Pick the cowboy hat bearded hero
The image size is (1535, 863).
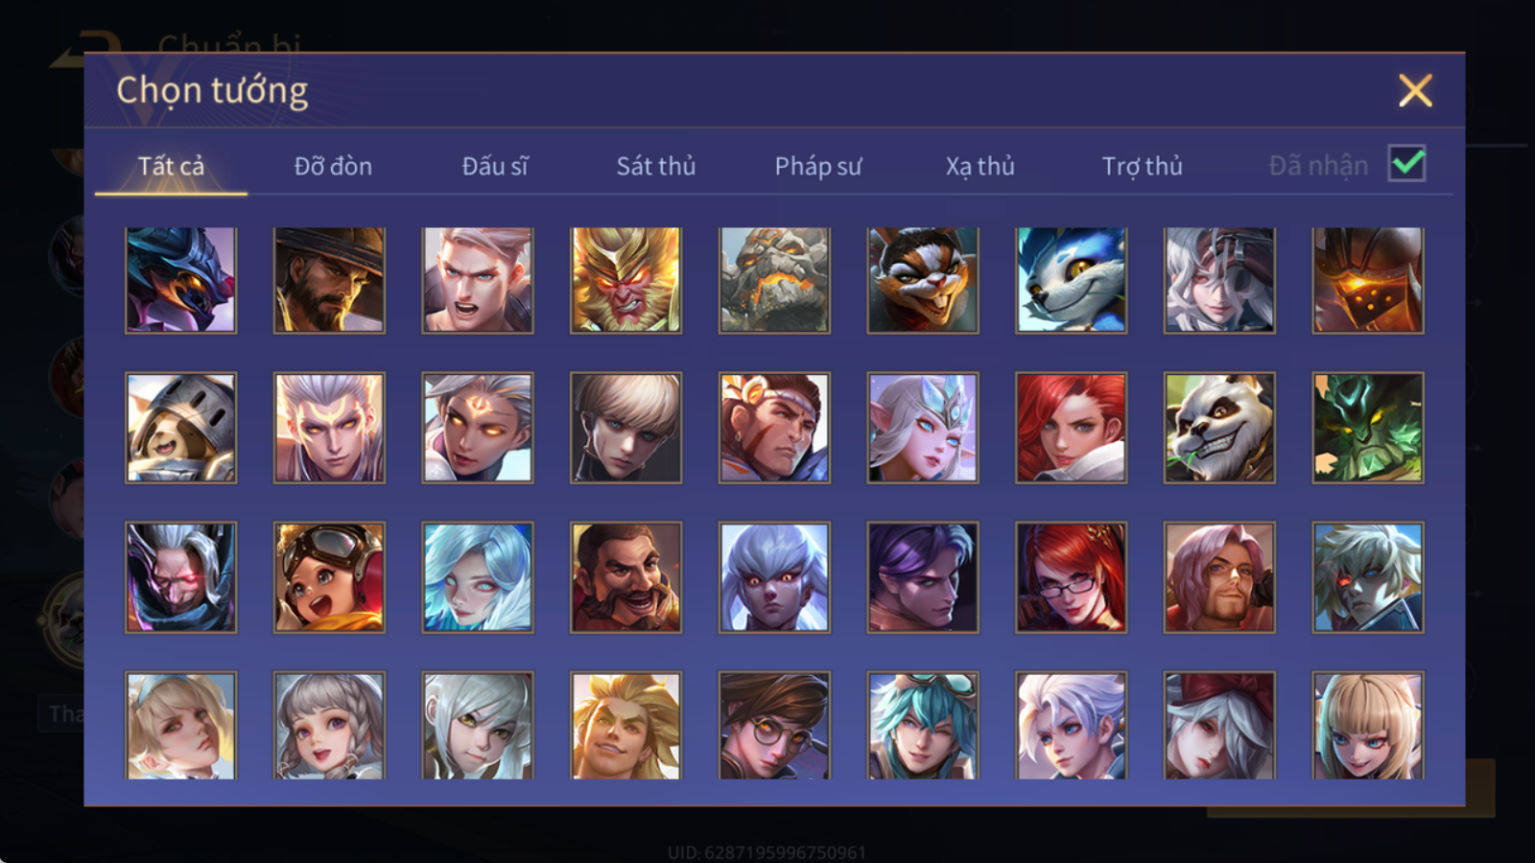(329, 280)
